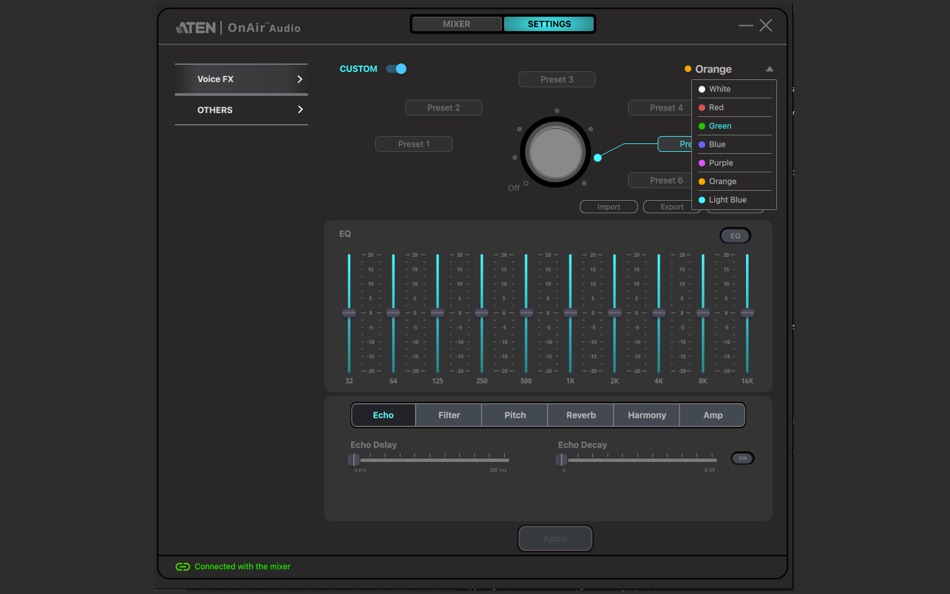Open the Voice FX section
The width and height of the screenshot is (950, 594).
[x=241, y=79]
